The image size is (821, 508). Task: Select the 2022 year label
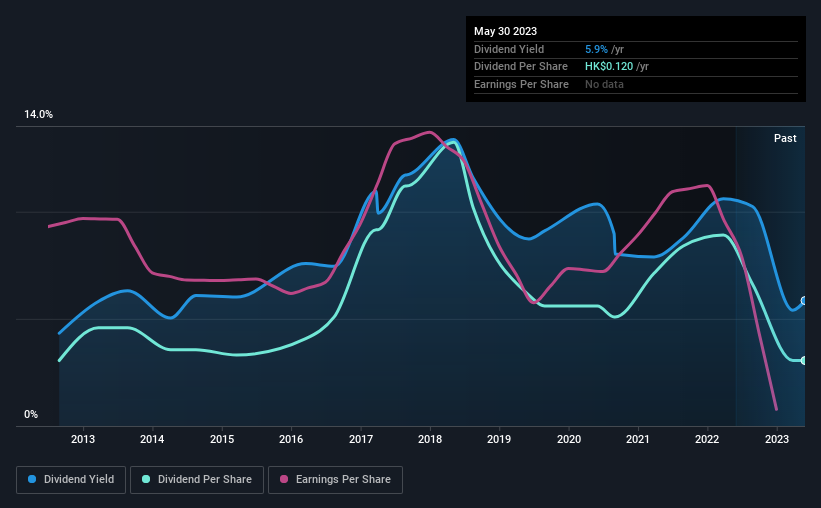coord(707,439)
